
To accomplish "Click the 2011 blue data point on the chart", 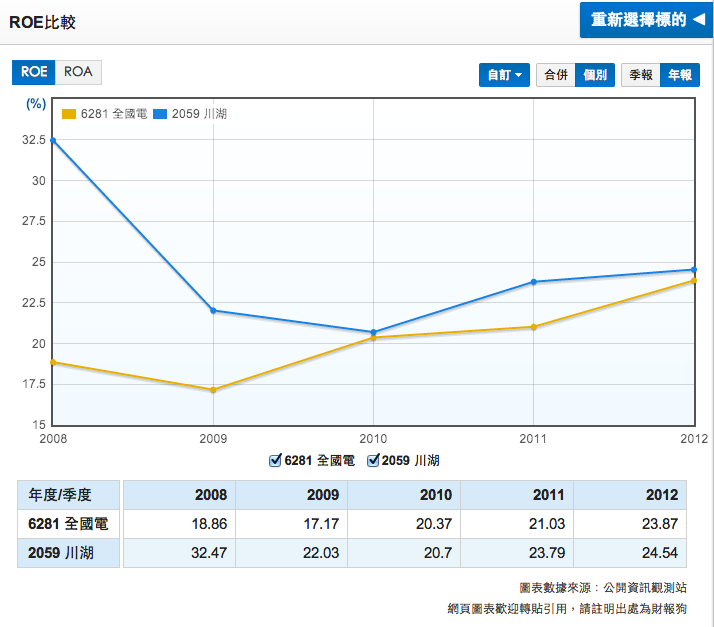I will tap(533, 282).
